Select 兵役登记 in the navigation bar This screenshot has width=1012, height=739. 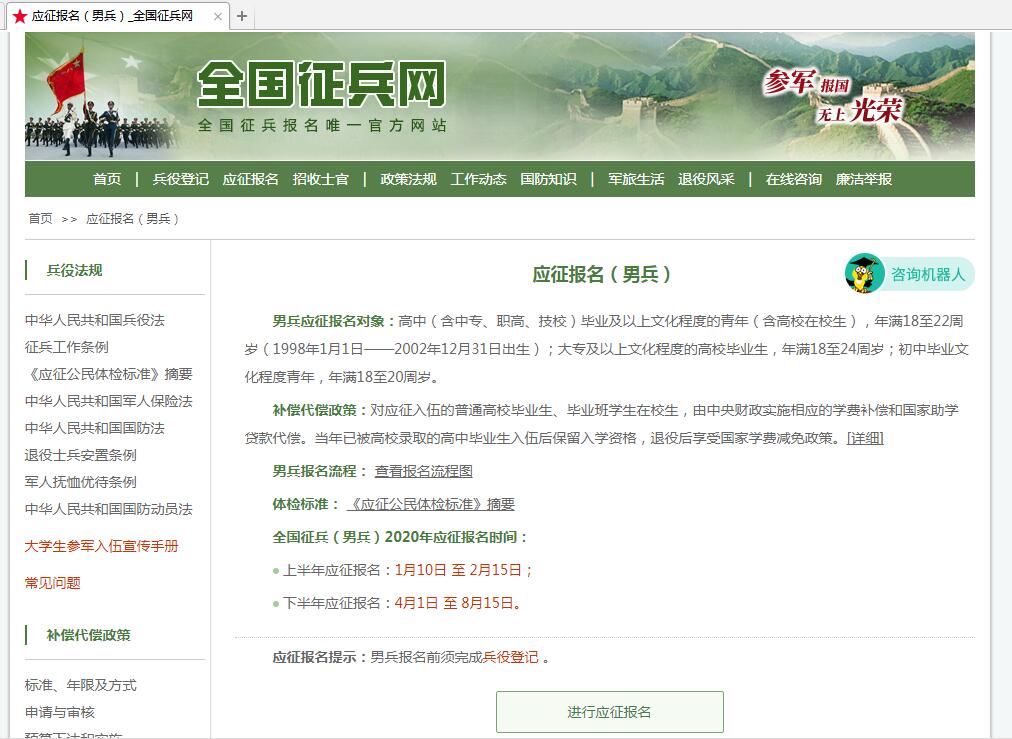coord(180,179)
